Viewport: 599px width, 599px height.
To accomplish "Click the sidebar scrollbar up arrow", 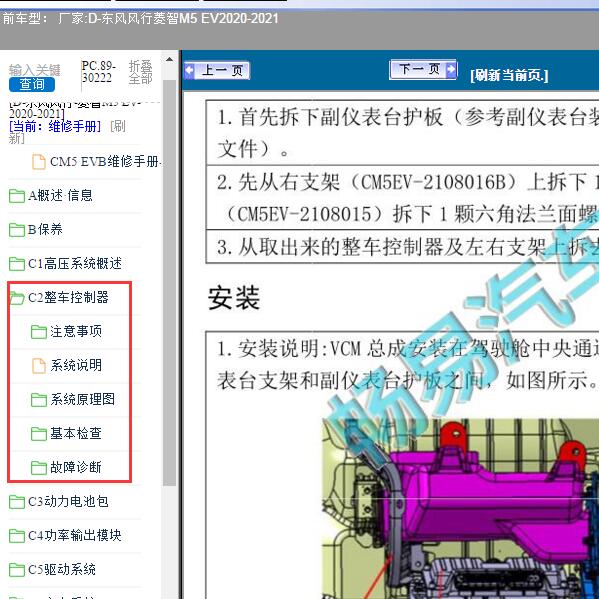I will [169, 60].
